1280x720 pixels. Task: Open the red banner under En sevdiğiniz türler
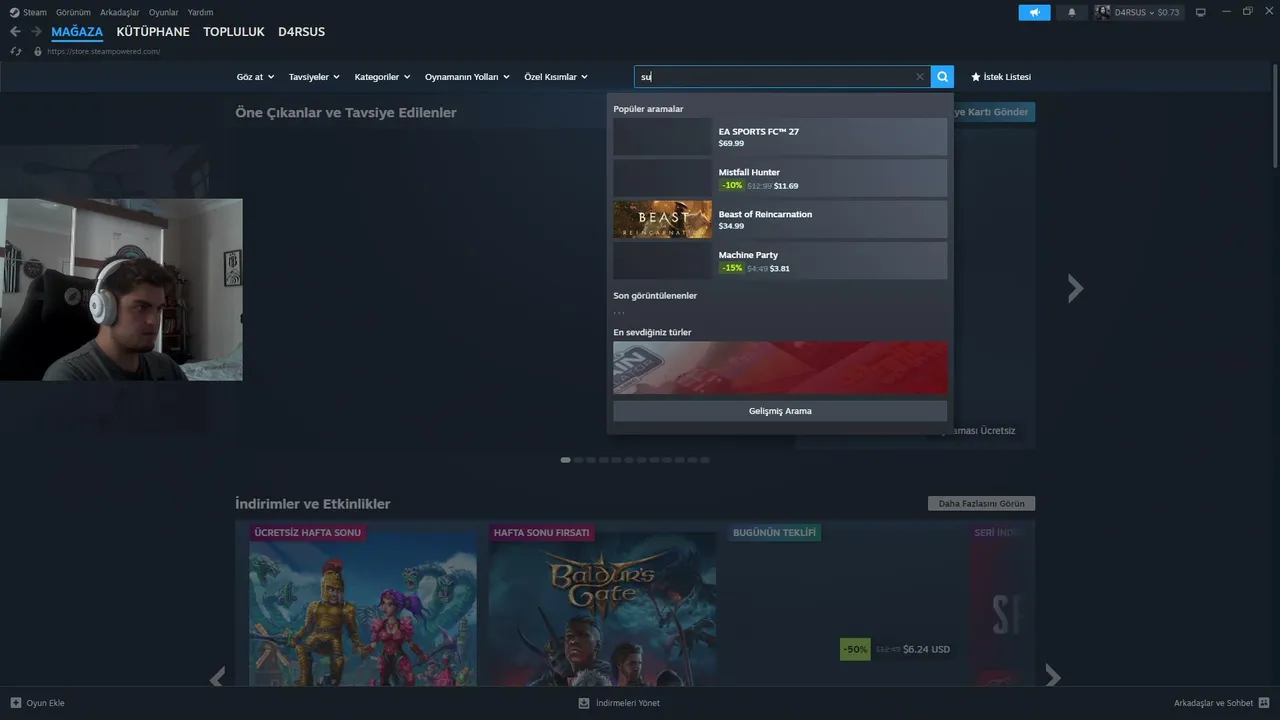[780, 368]
